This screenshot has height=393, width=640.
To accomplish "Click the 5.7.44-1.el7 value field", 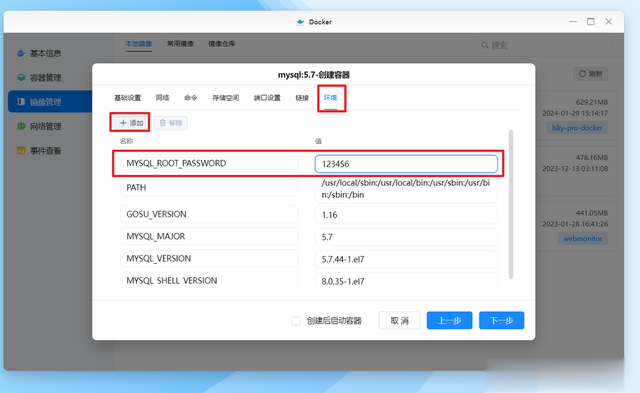I will click(x=406, y=259).
